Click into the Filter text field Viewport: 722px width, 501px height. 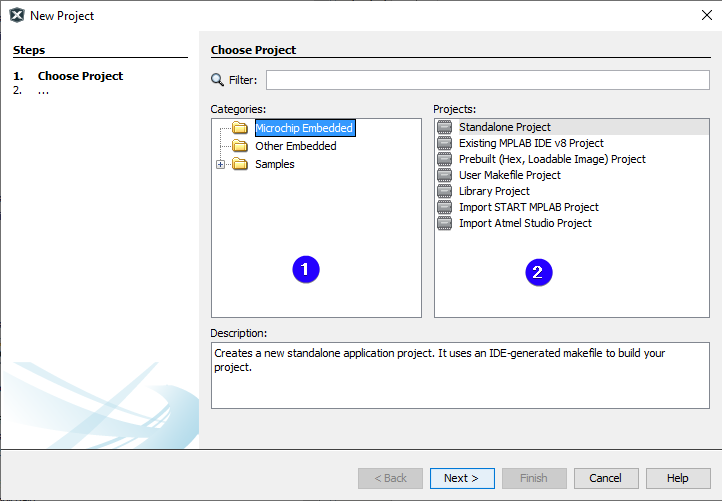488,80
